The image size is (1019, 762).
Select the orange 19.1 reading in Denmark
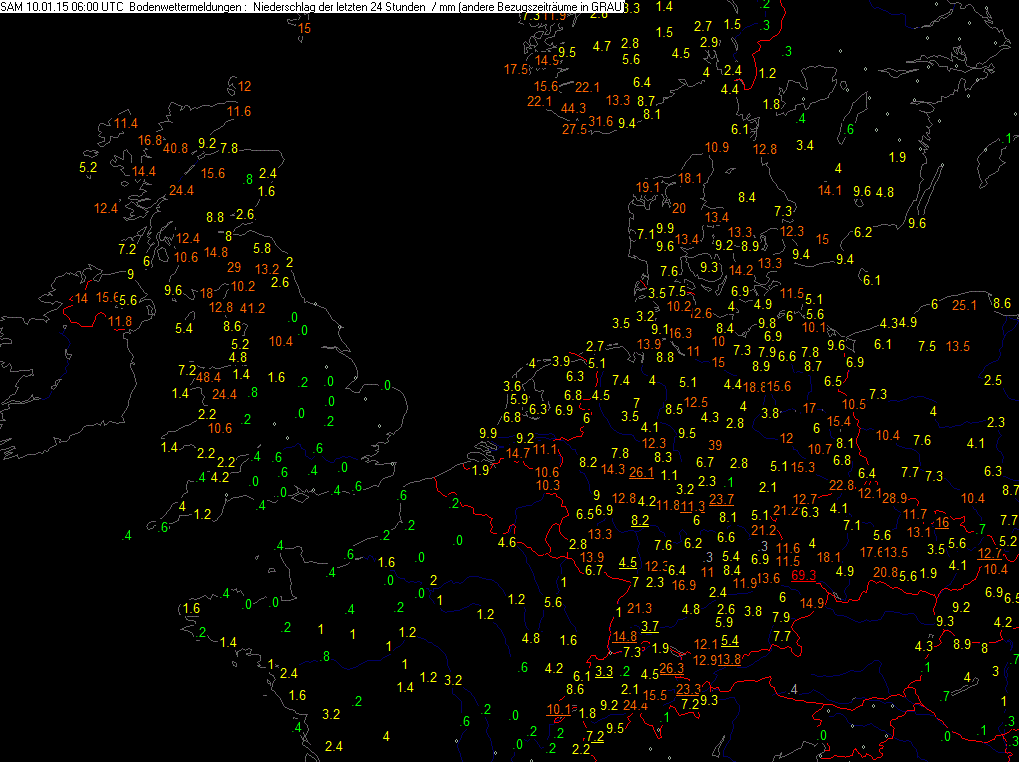coord(648,187)
